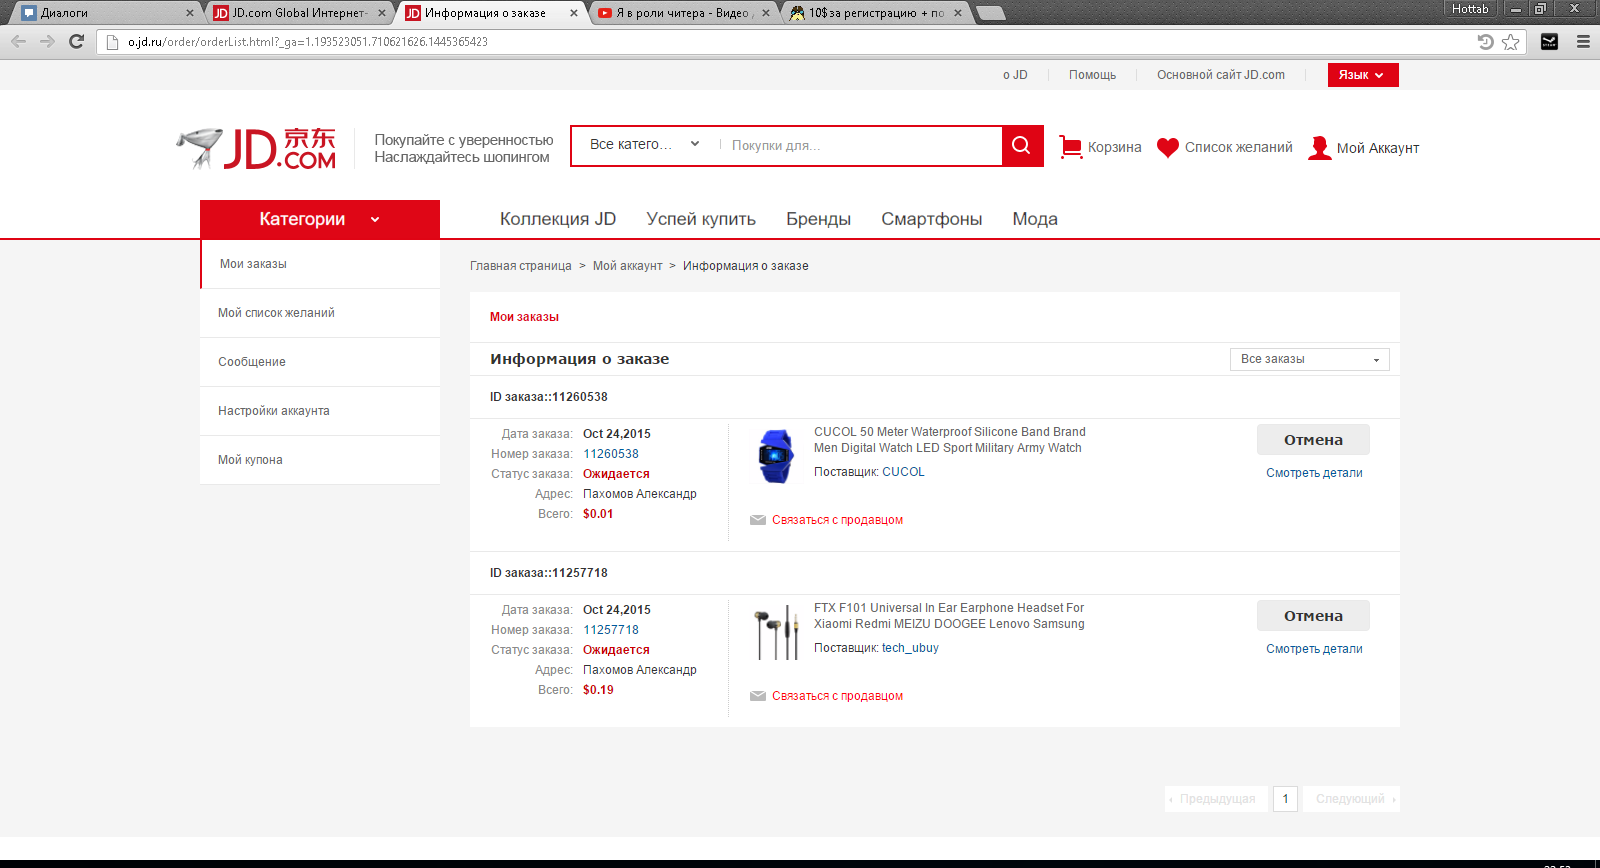
Task: Open Помощь help link
Action: click(1092, 75)
